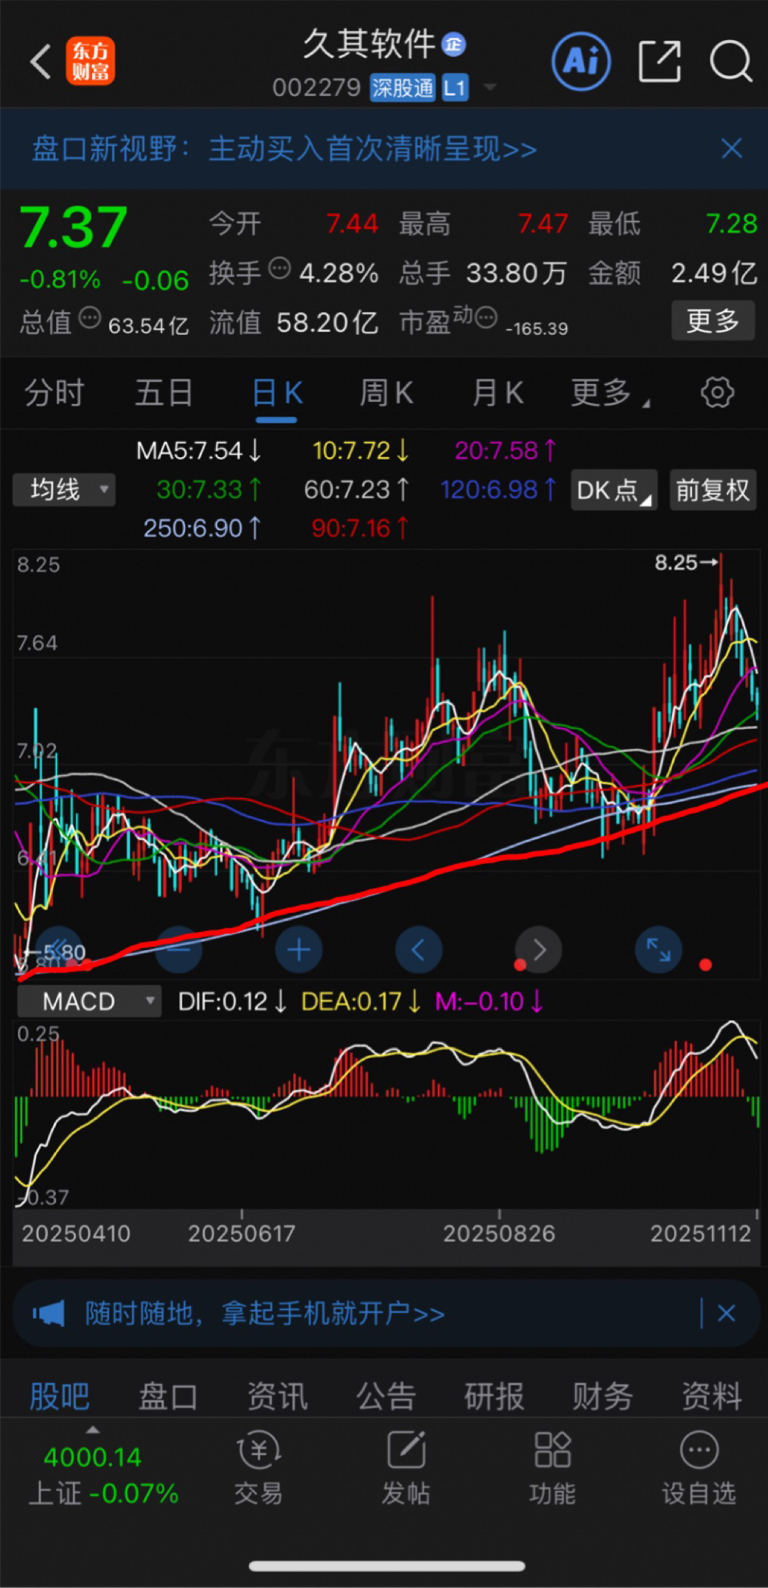768x1588 pixels.
Task: Tap the DIF:0.12 MACD value
Action: [232, 1001]
